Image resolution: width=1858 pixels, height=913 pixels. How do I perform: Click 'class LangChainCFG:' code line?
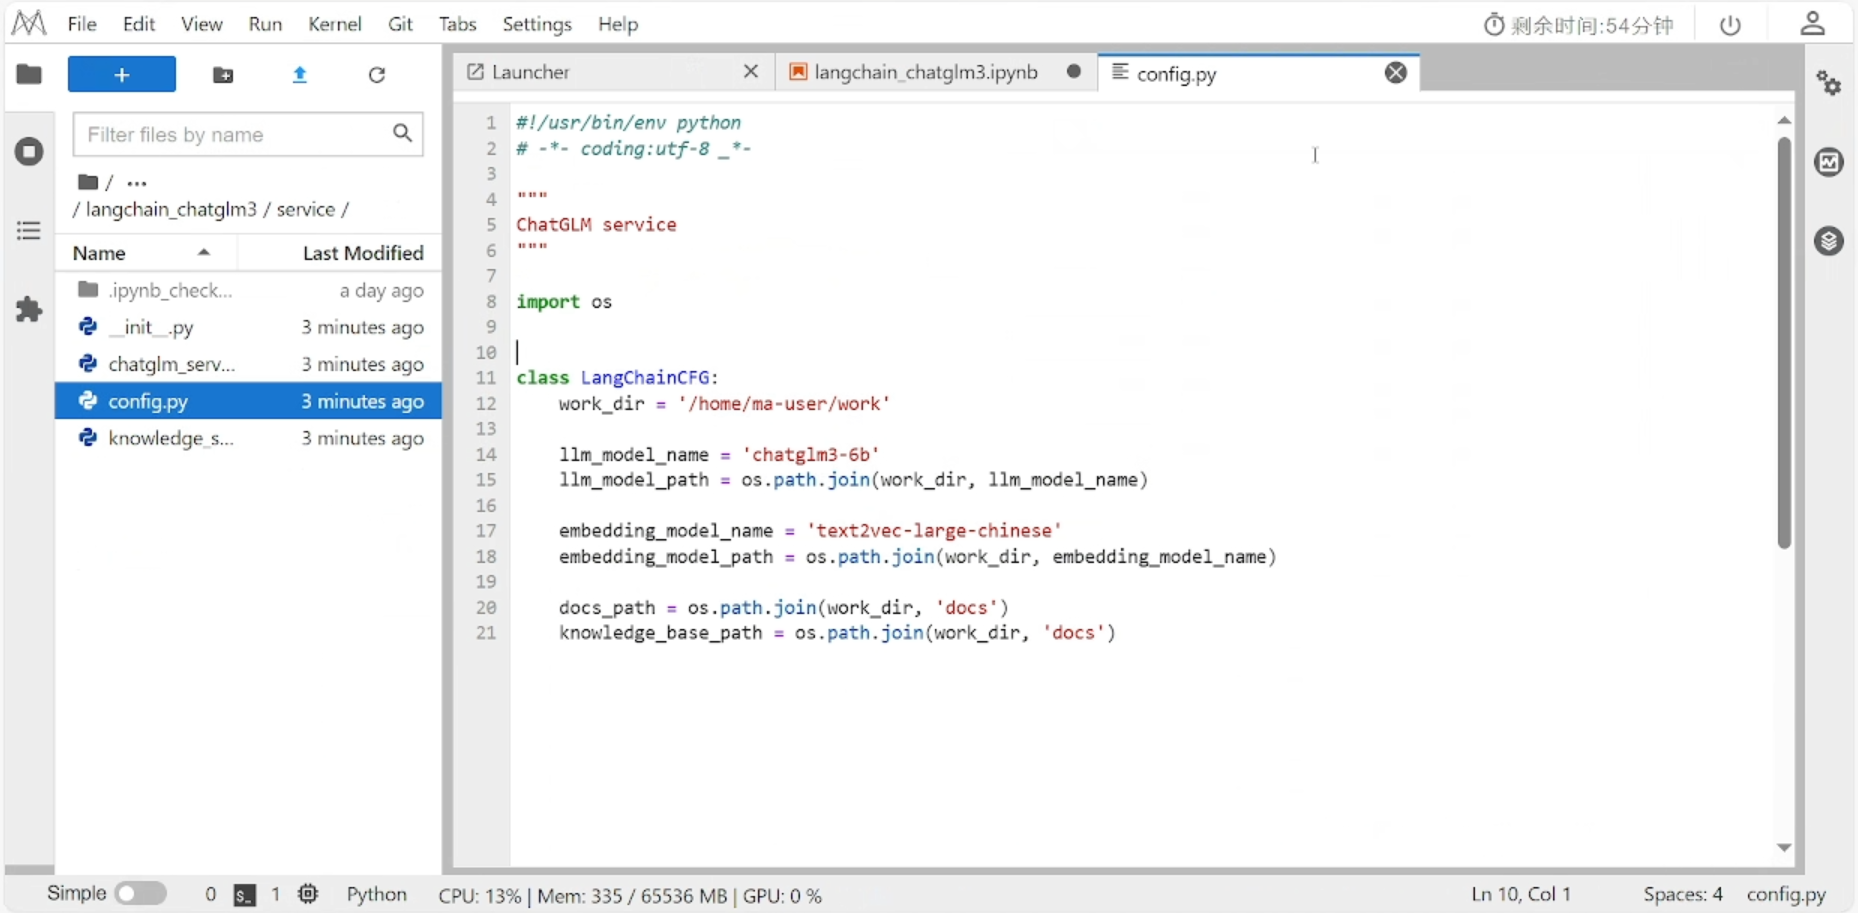click(618, 378)
